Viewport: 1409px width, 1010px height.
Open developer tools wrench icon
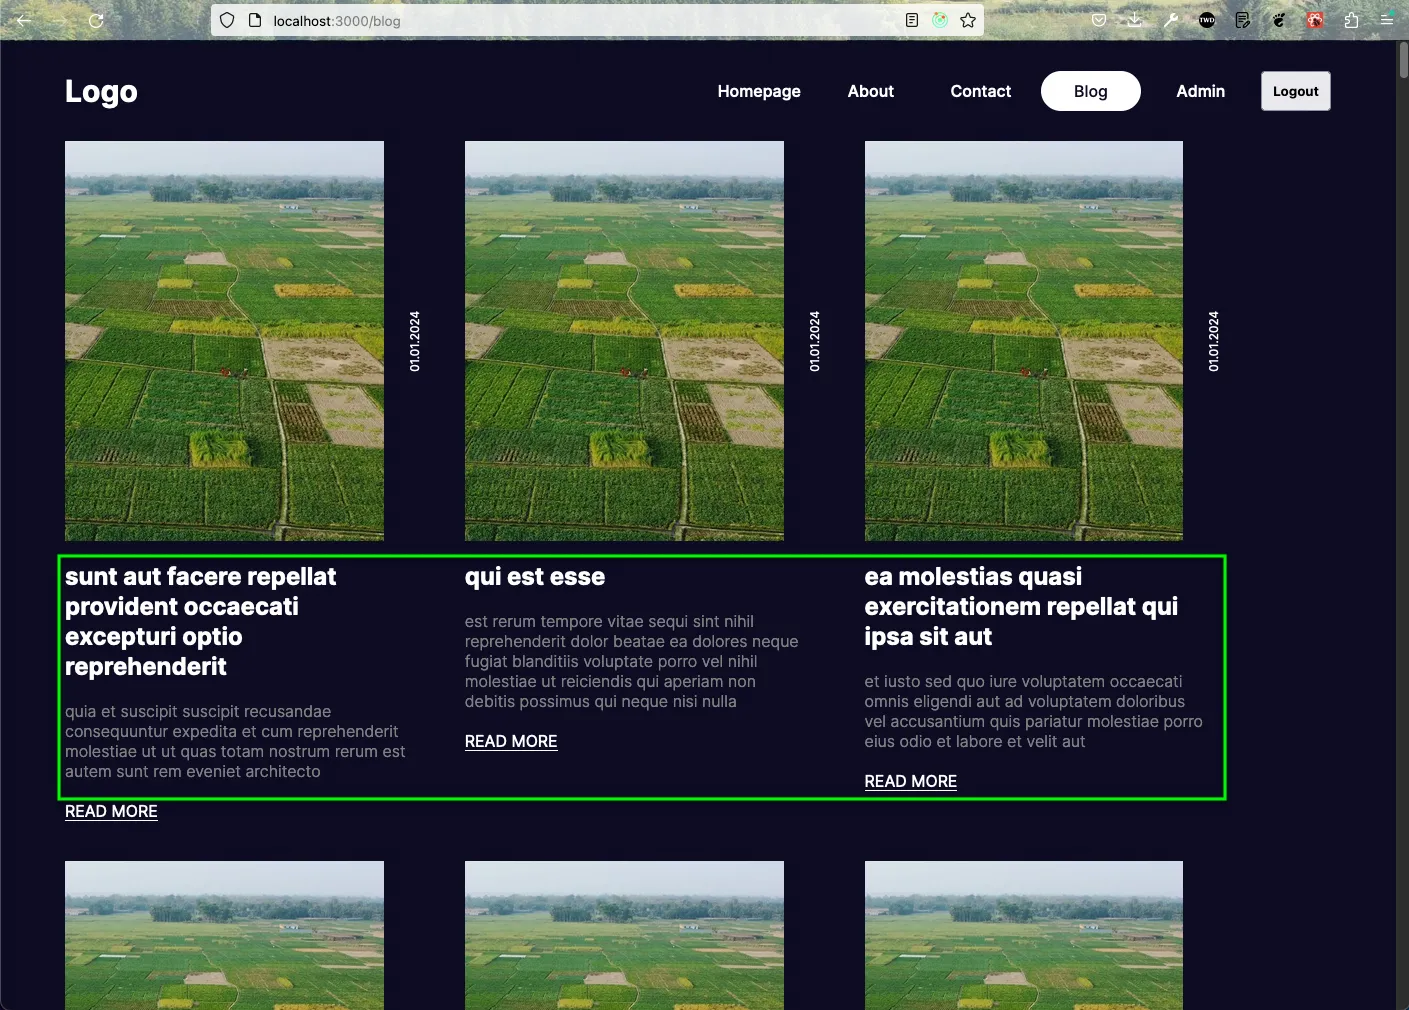tap(1171, 20)
